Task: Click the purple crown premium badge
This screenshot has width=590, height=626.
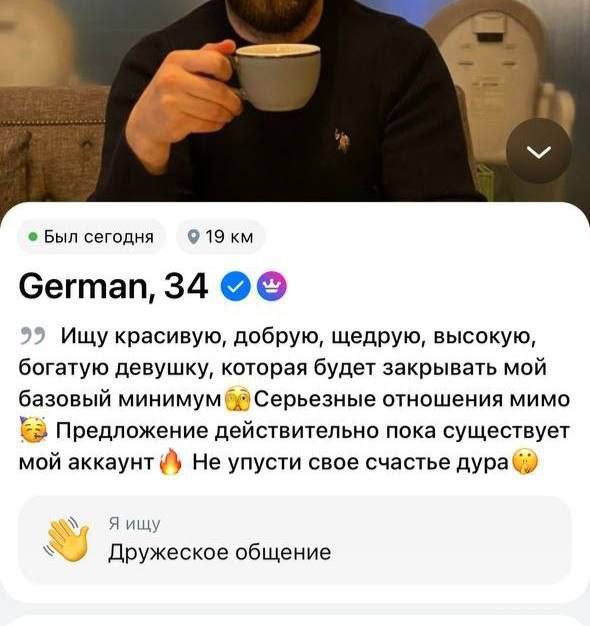Action: pyautogui.click(x=272, y=286)
